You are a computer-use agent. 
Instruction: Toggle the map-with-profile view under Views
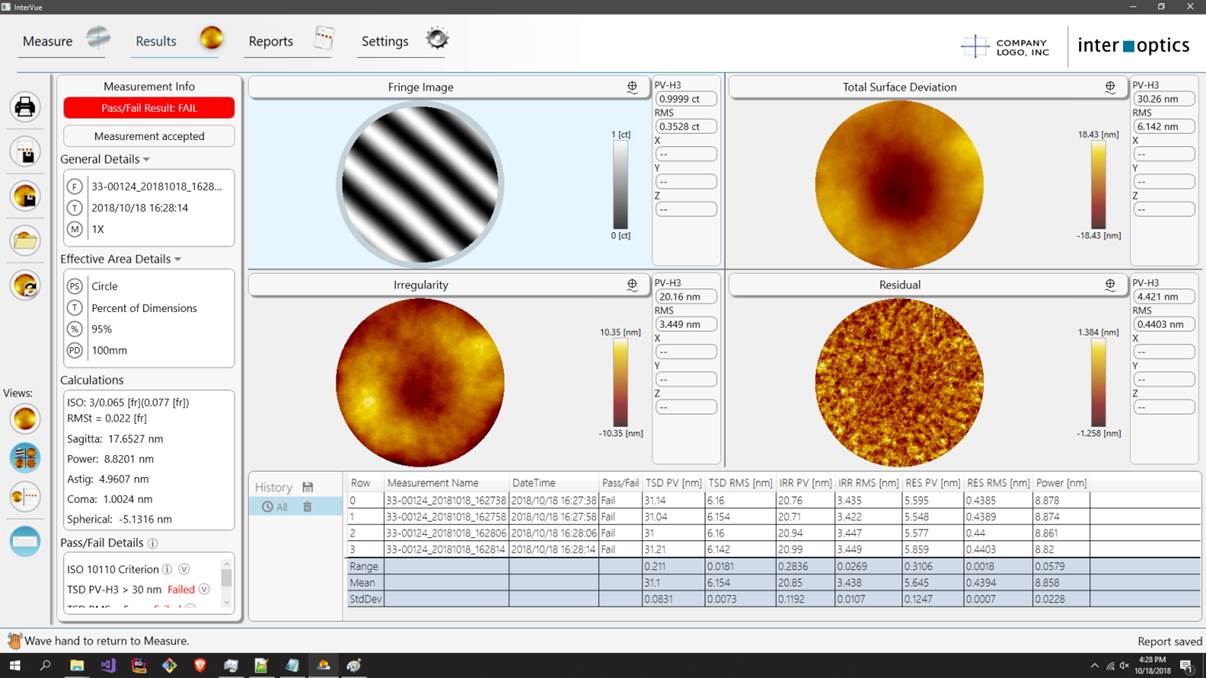(x=25, y=497)
